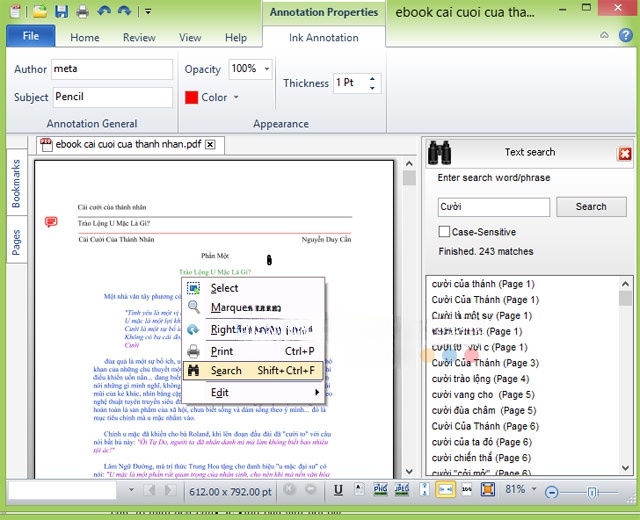Close the Text search panel
Screen dimensions: 640x520
coord(624,154)
